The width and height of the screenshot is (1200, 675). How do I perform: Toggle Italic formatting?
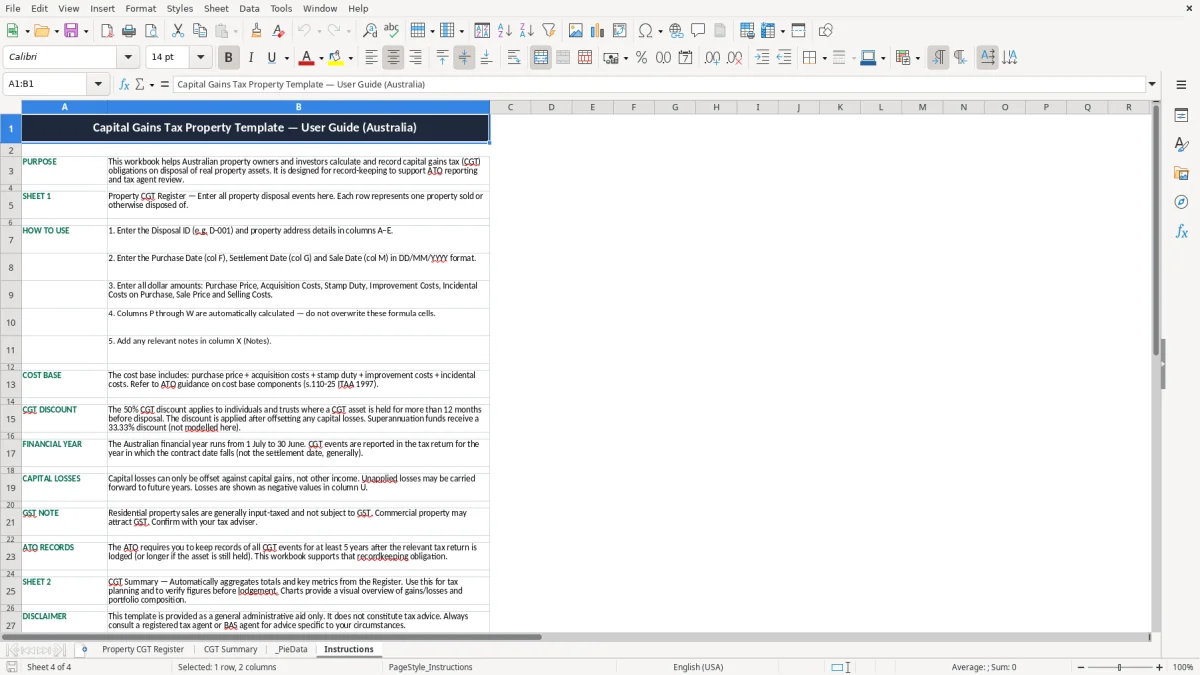(x=250, y=58)
